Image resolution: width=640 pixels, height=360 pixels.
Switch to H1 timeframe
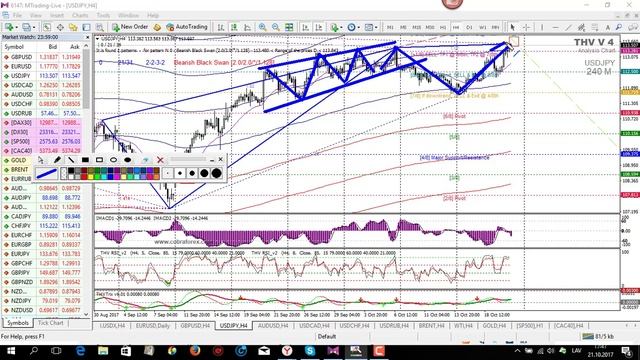pyautogui.click(x=443, y=27)
